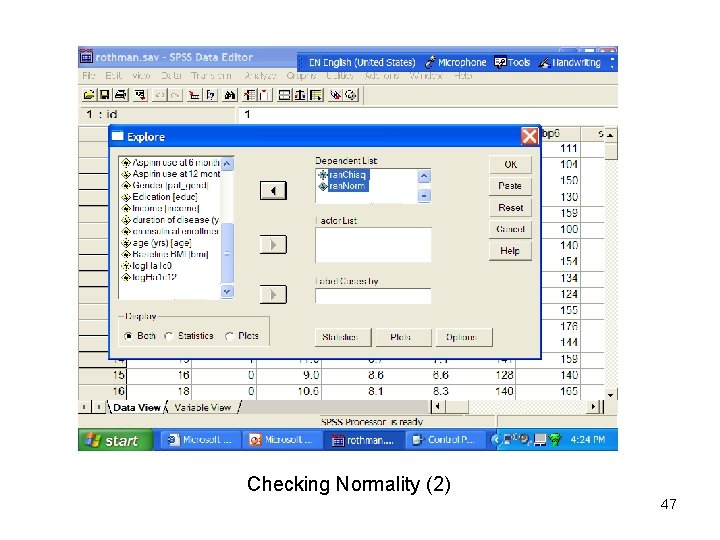
Task: Click the Open File toolbar icon
Action: 89,95
